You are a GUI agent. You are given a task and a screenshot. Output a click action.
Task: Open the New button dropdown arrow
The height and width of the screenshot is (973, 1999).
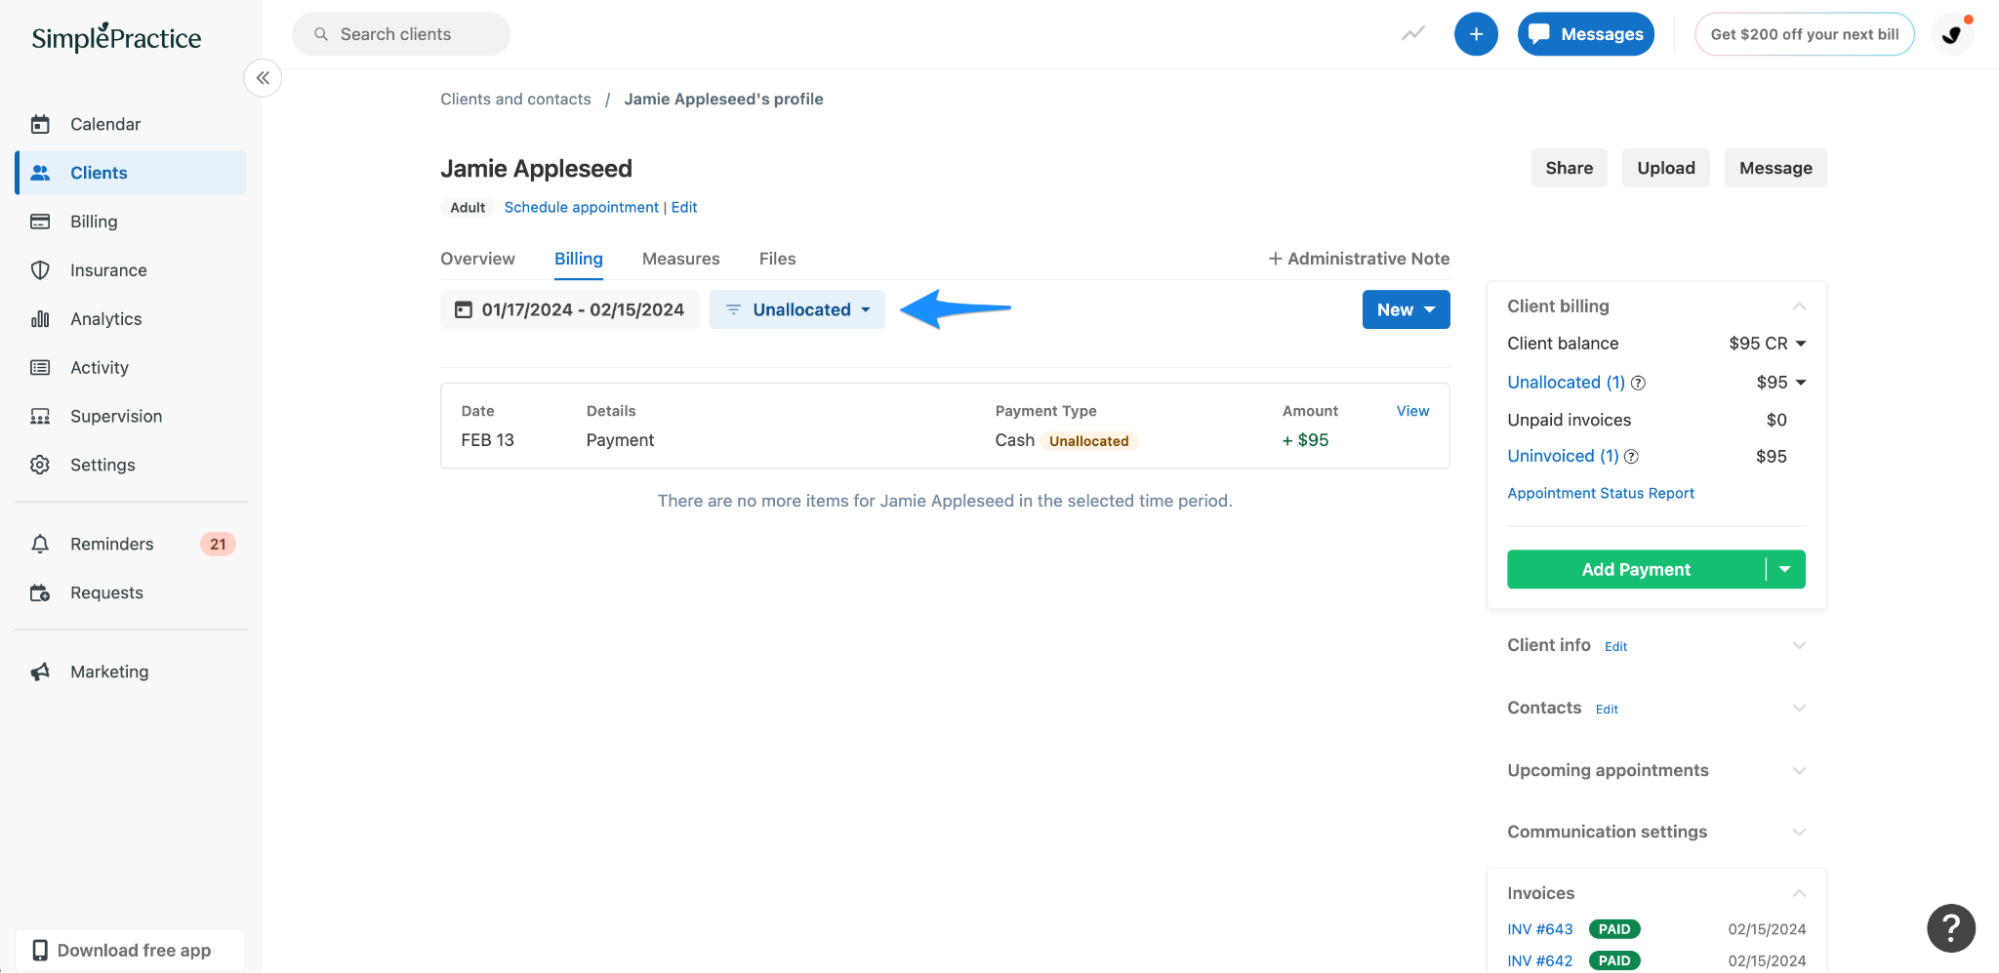tap(1430, 309)
